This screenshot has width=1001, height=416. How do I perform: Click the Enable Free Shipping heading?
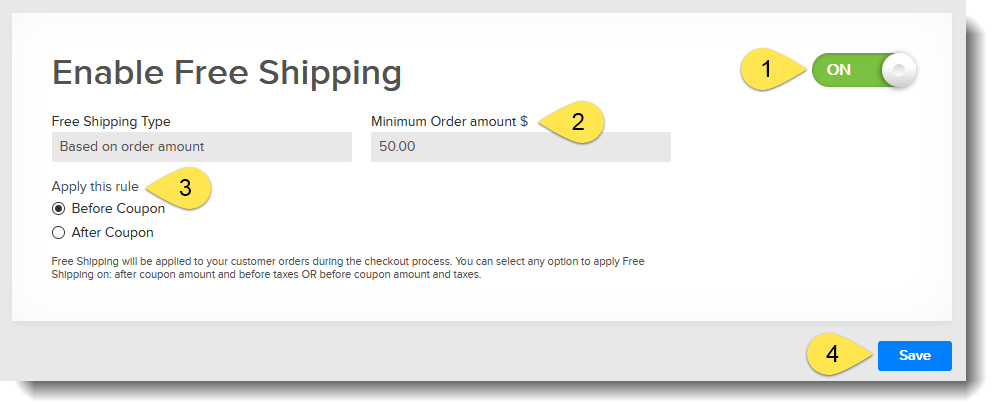[x=227, y=72]
